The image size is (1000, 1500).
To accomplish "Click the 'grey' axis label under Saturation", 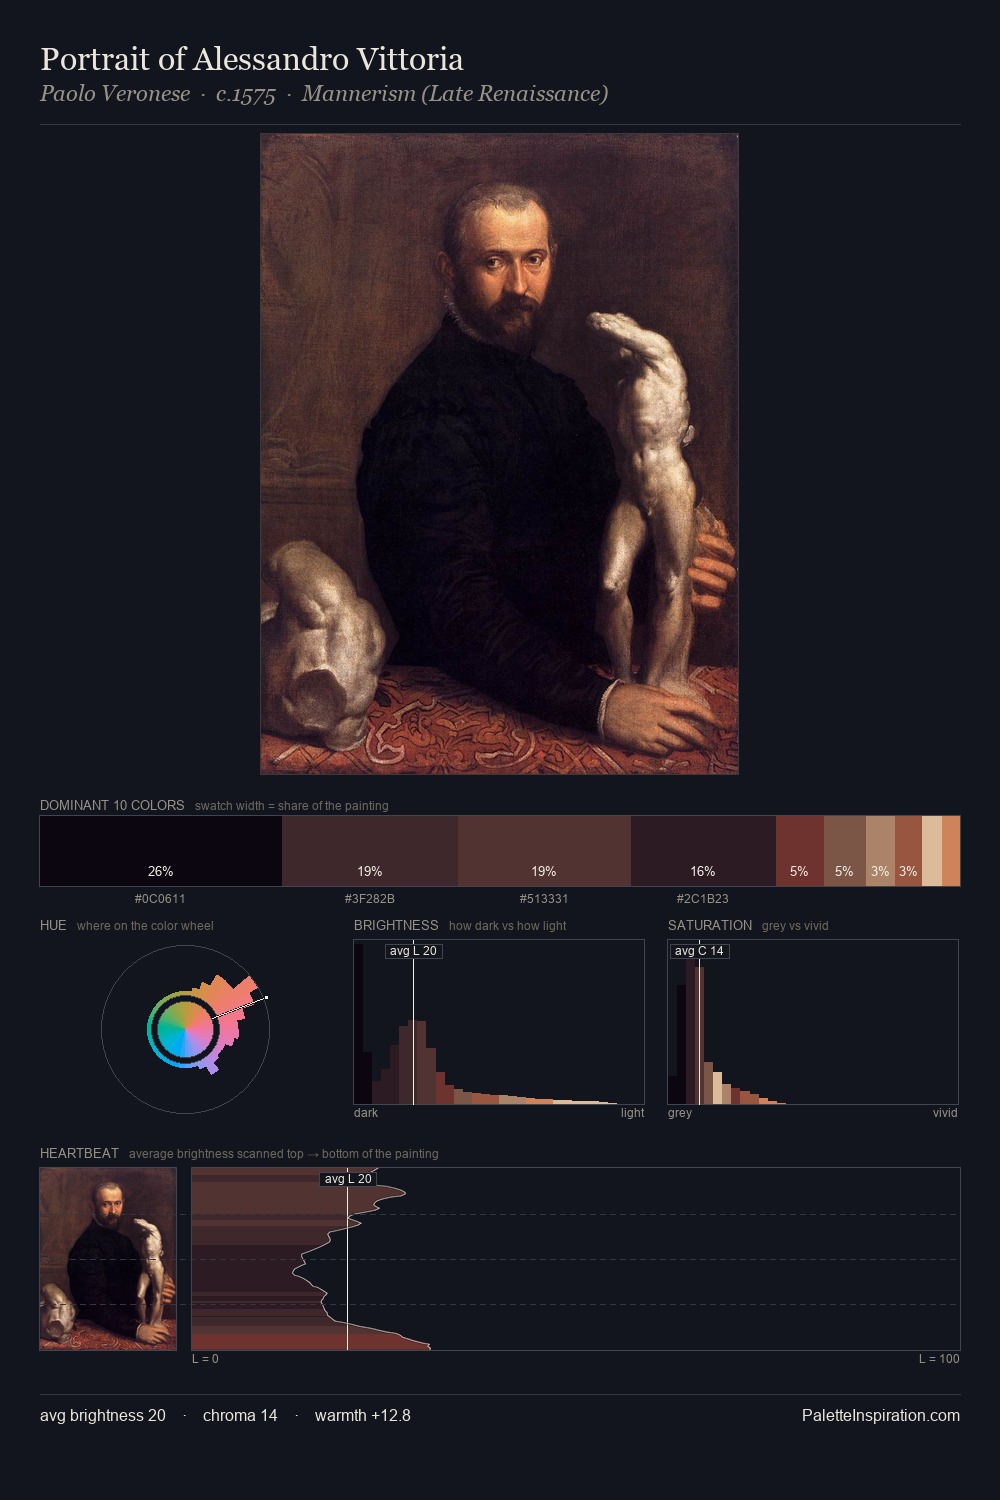I will pos(680,1113).
